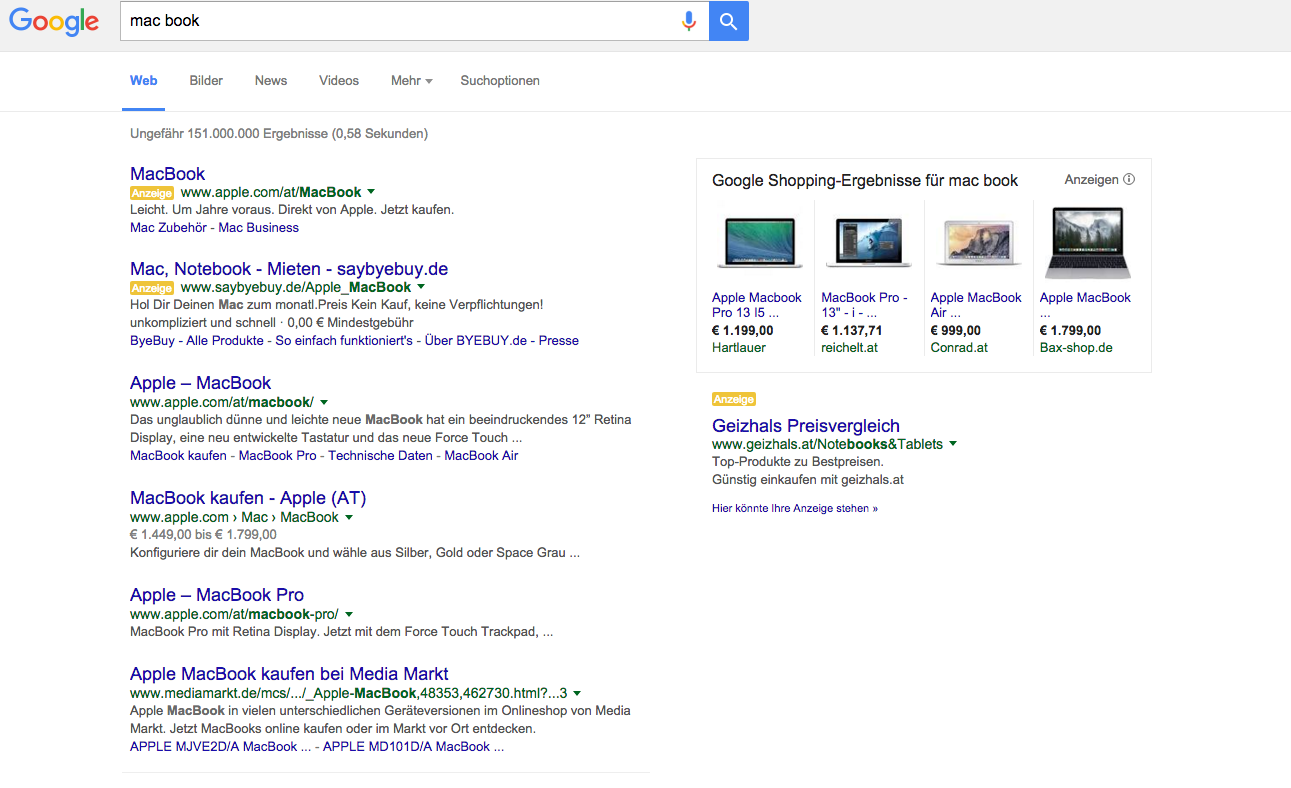Expand arrow next to www.apple.com/at/MacBook ad URL
The width and height of the screenshot is (1291, 788).
point(371,191)
